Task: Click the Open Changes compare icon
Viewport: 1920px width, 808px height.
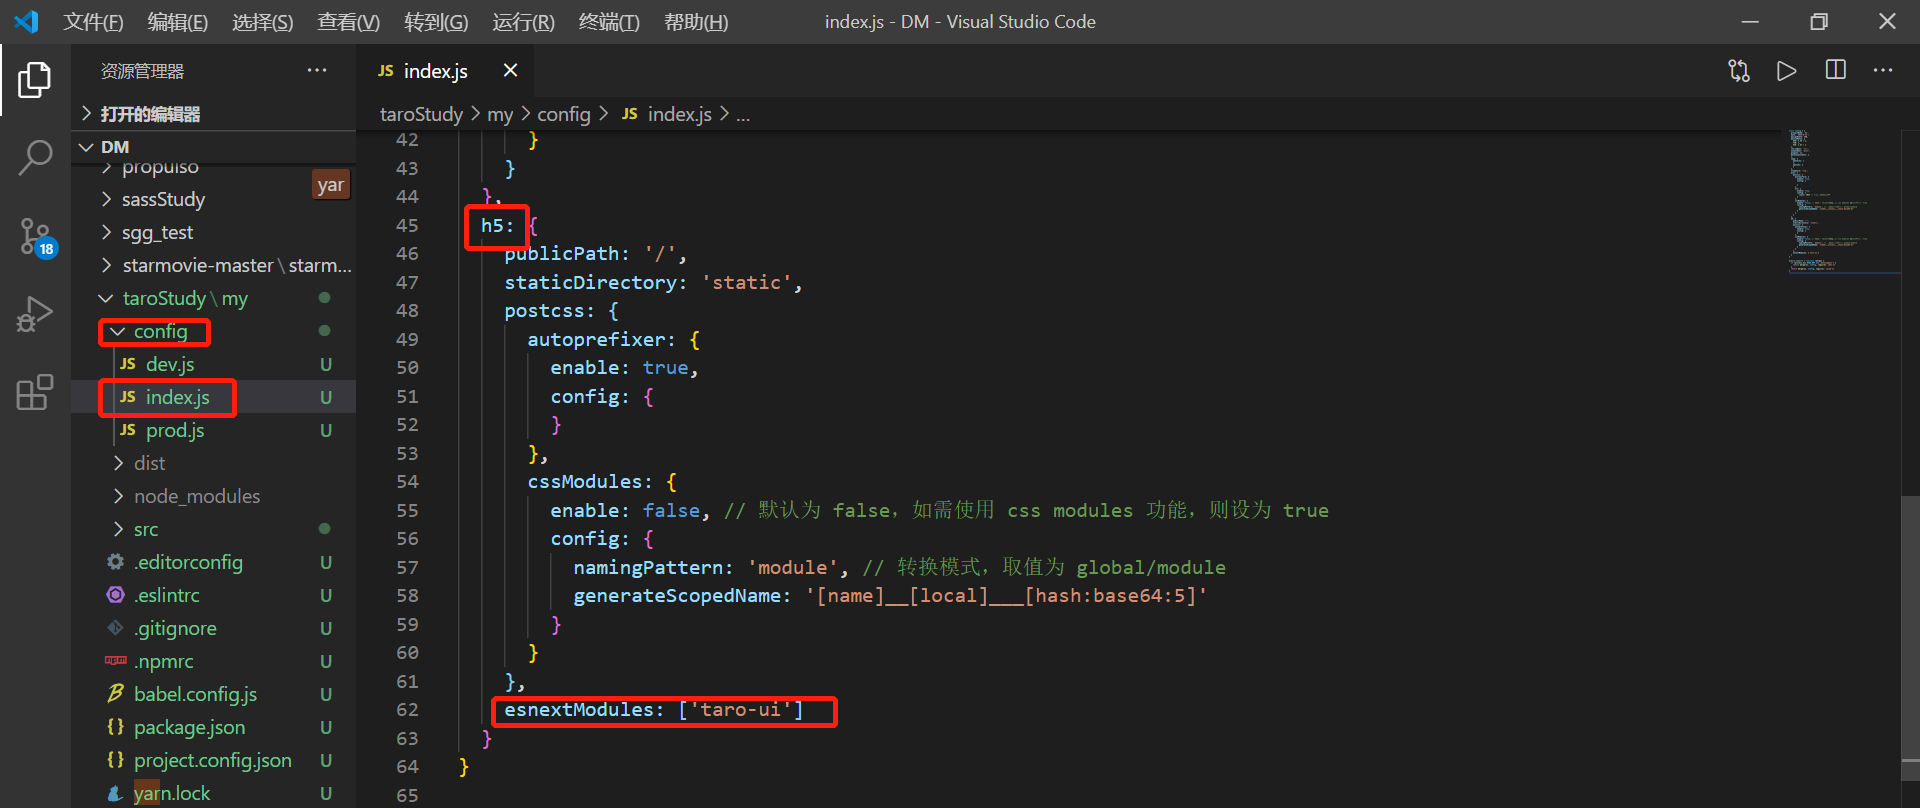Action: pyautogui.click(x=1739, y=71)
